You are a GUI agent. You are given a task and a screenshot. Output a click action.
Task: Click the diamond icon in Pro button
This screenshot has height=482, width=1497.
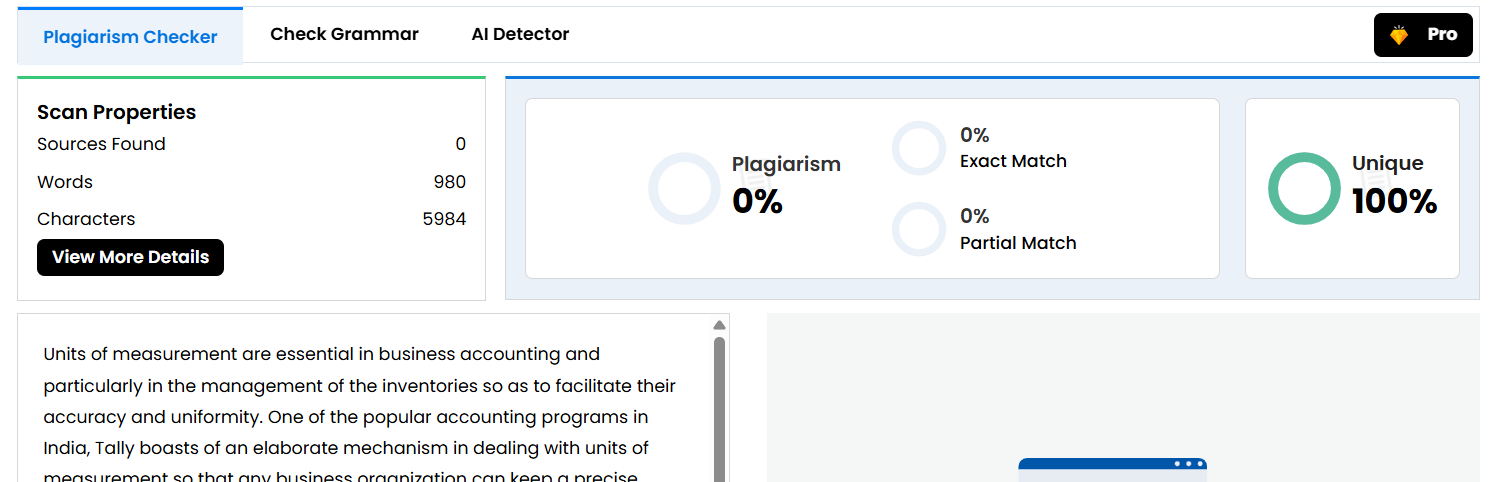click(1399, 35)
